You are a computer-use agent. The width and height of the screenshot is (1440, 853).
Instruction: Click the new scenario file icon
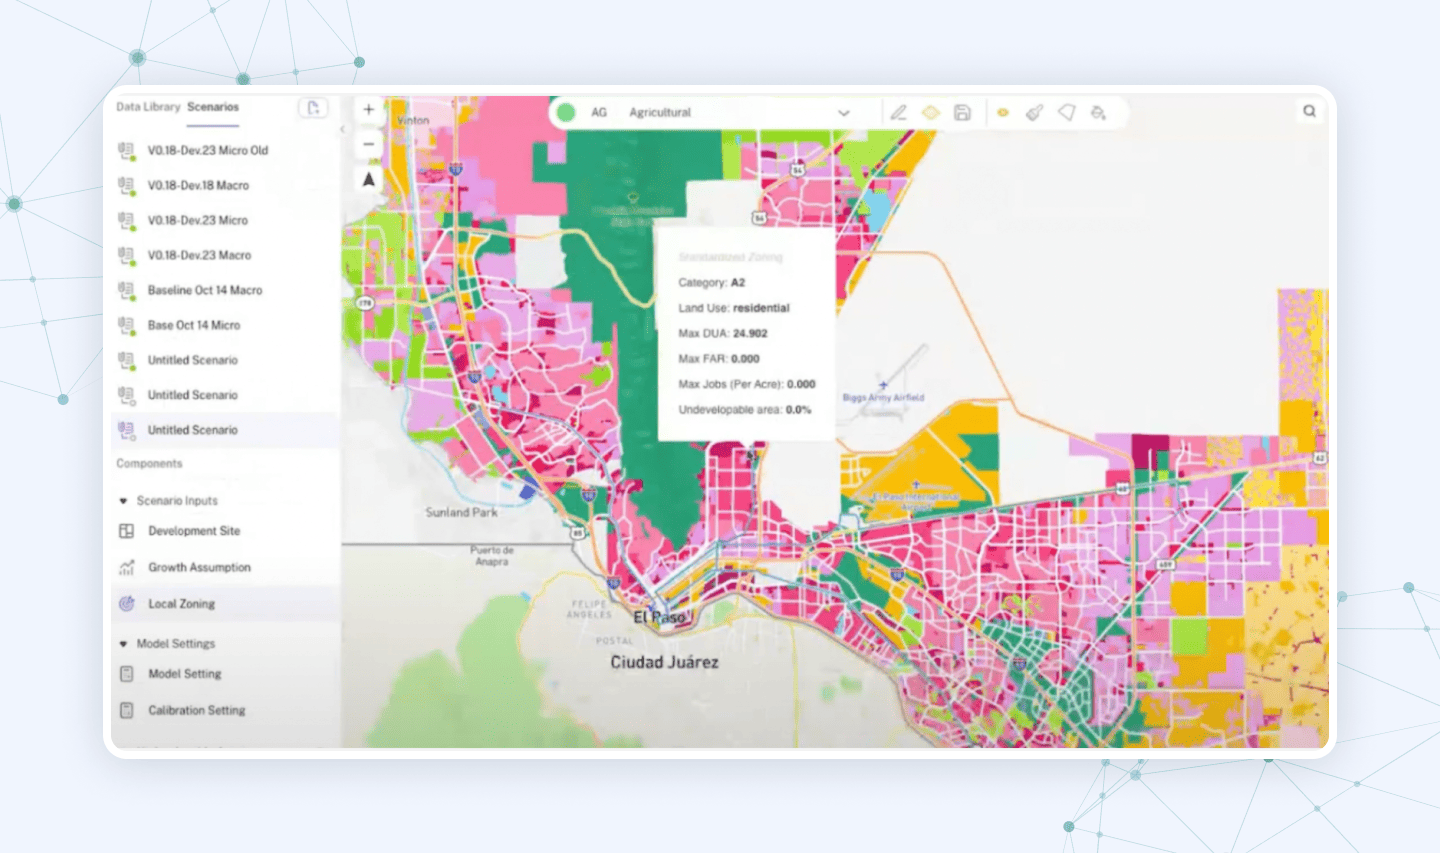point(313,108)
